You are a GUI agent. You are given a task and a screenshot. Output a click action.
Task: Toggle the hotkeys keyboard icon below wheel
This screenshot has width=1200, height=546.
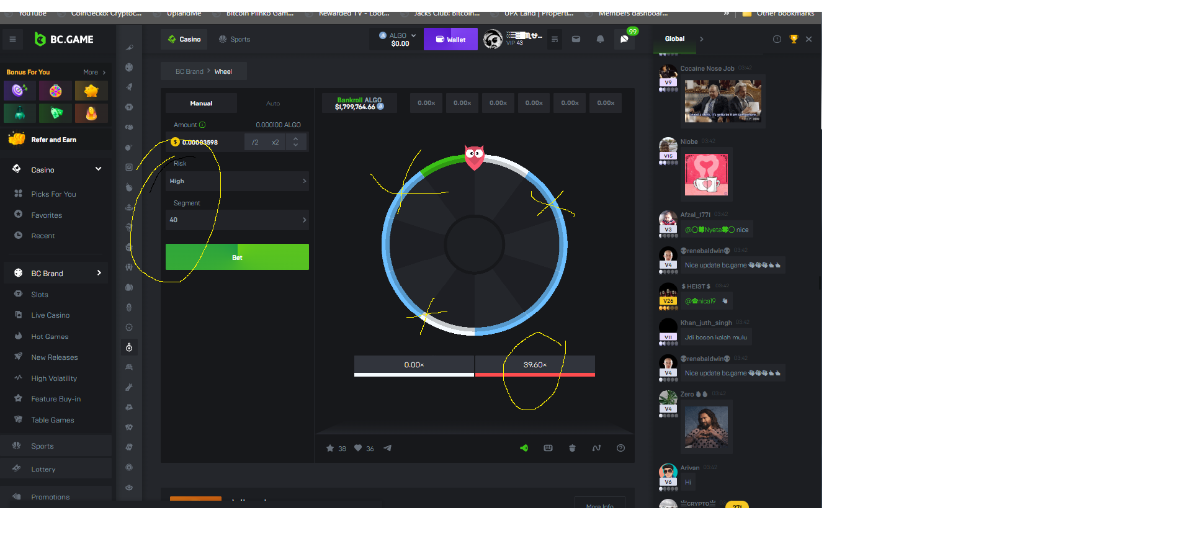pos(548,448)
